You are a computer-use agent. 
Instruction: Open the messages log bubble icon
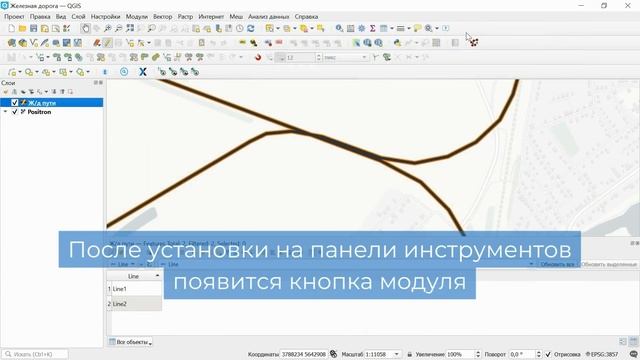[634, 354]
